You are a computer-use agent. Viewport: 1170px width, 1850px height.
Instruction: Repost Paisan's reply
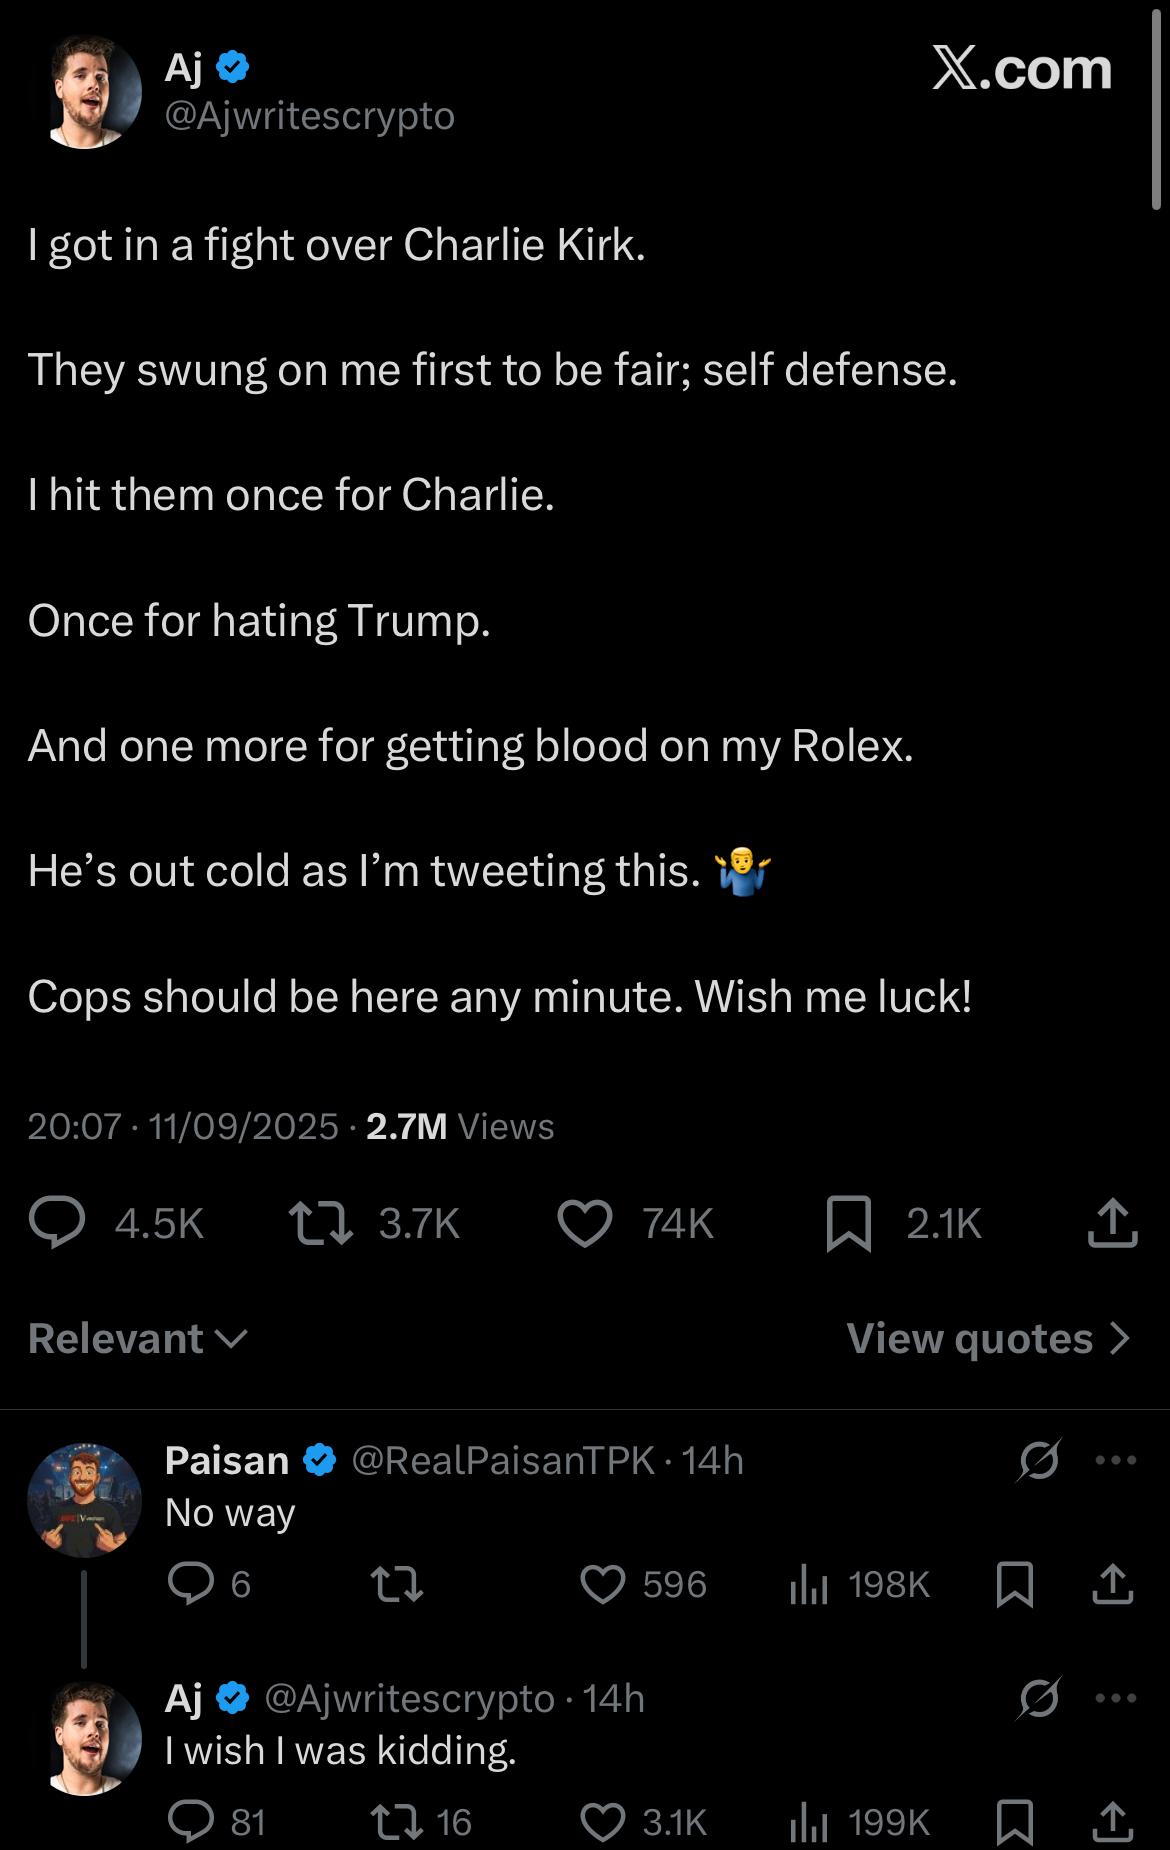[x=397, y=1584]
